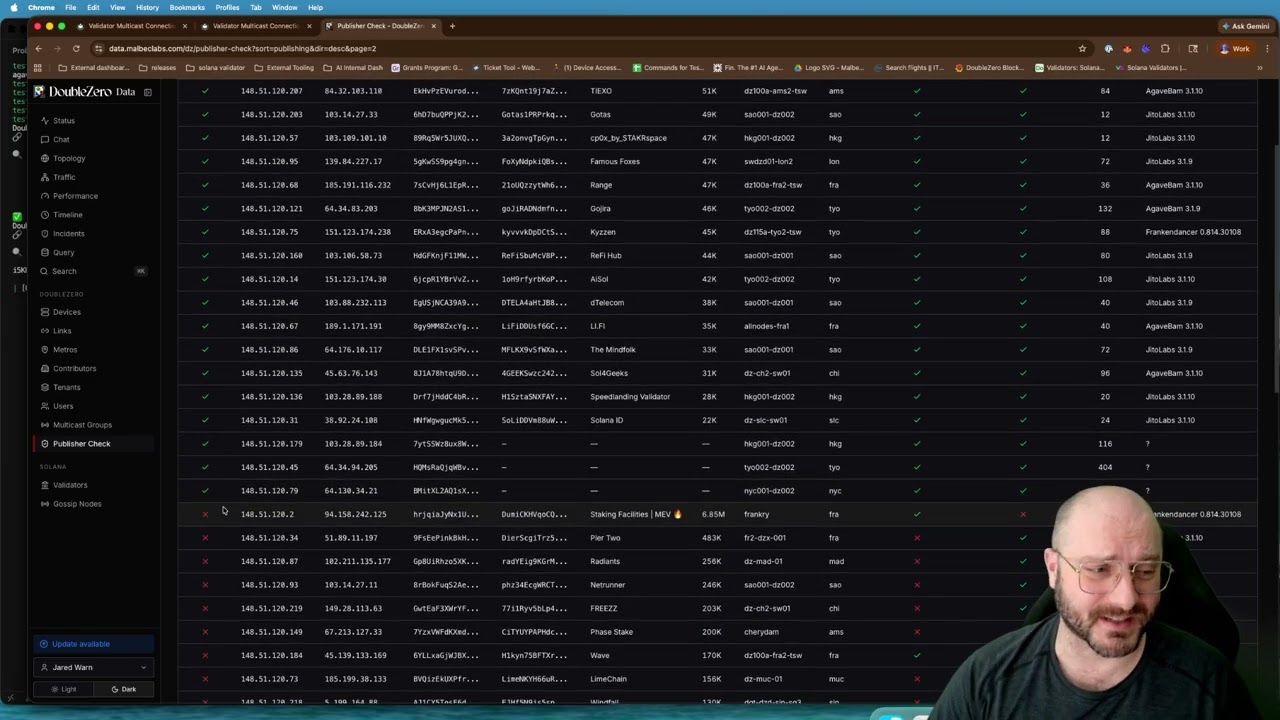Open Tenants page in sidebar
Screen dimensions: 1280x720
66,388
